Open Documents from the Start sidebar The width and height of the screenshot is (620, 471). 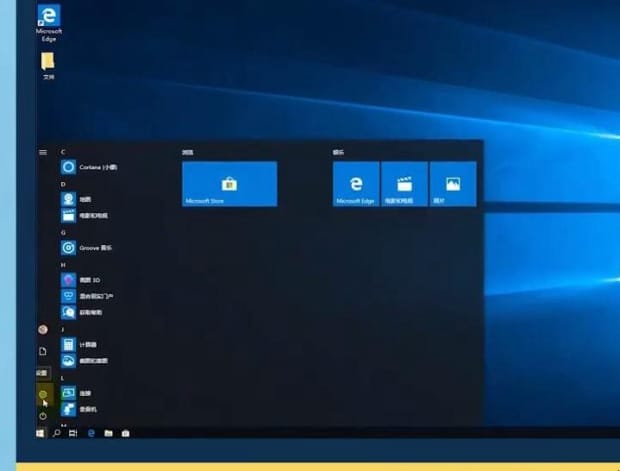(x=43, y=351)
